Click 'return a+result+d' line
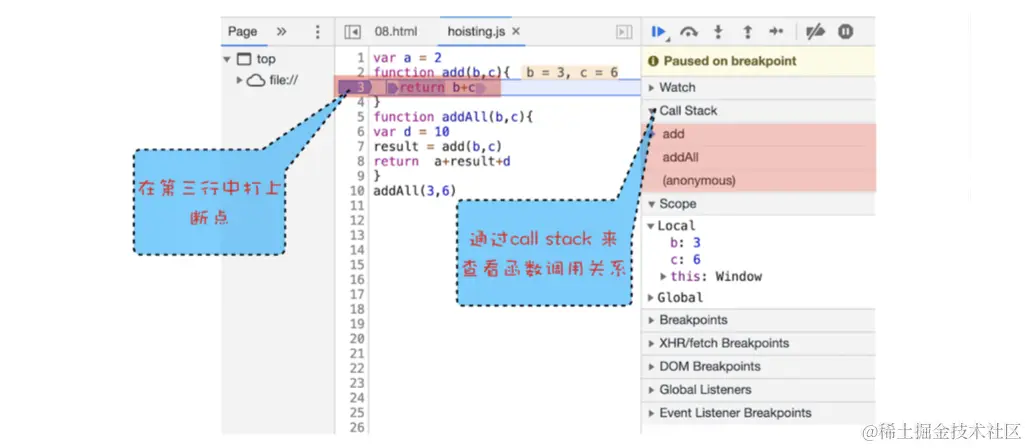The image size is (1028, 448). tap(442, 161)
